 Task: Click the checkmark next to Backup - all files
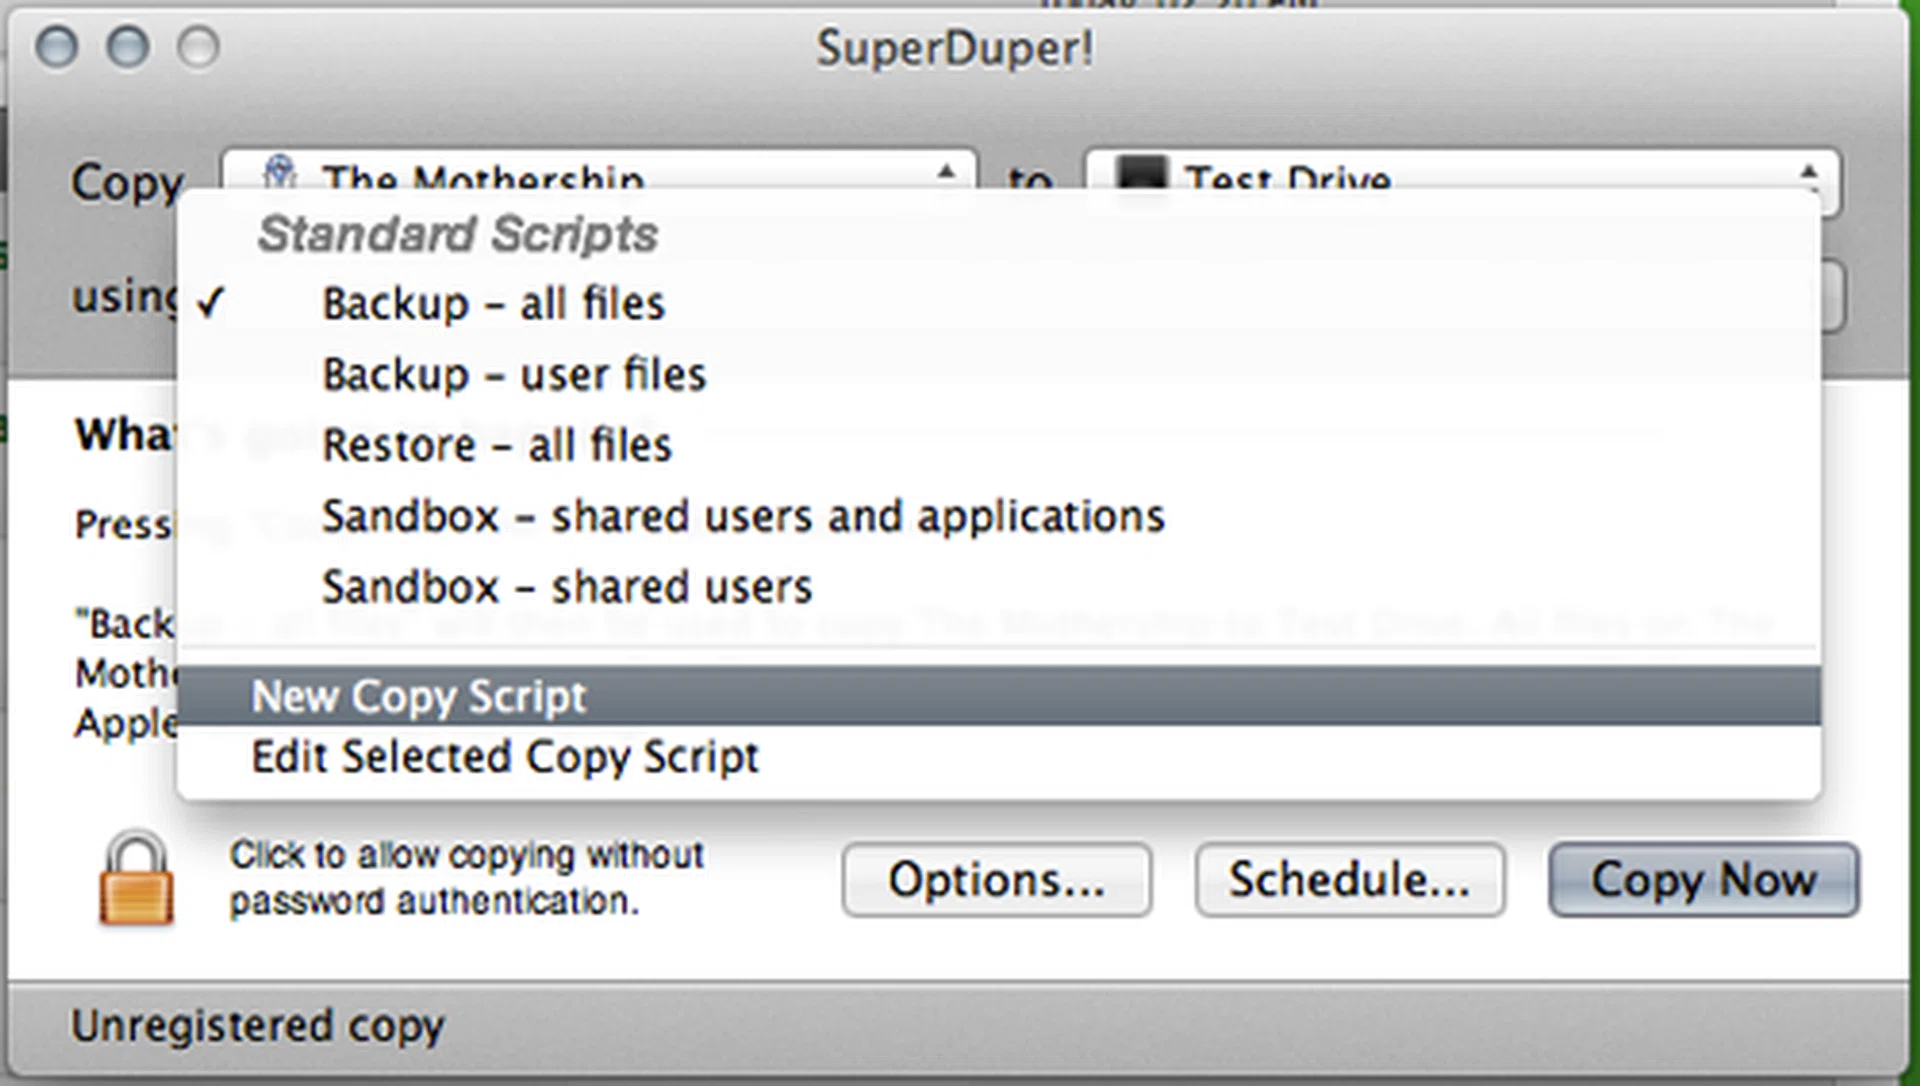coord(212,303)
